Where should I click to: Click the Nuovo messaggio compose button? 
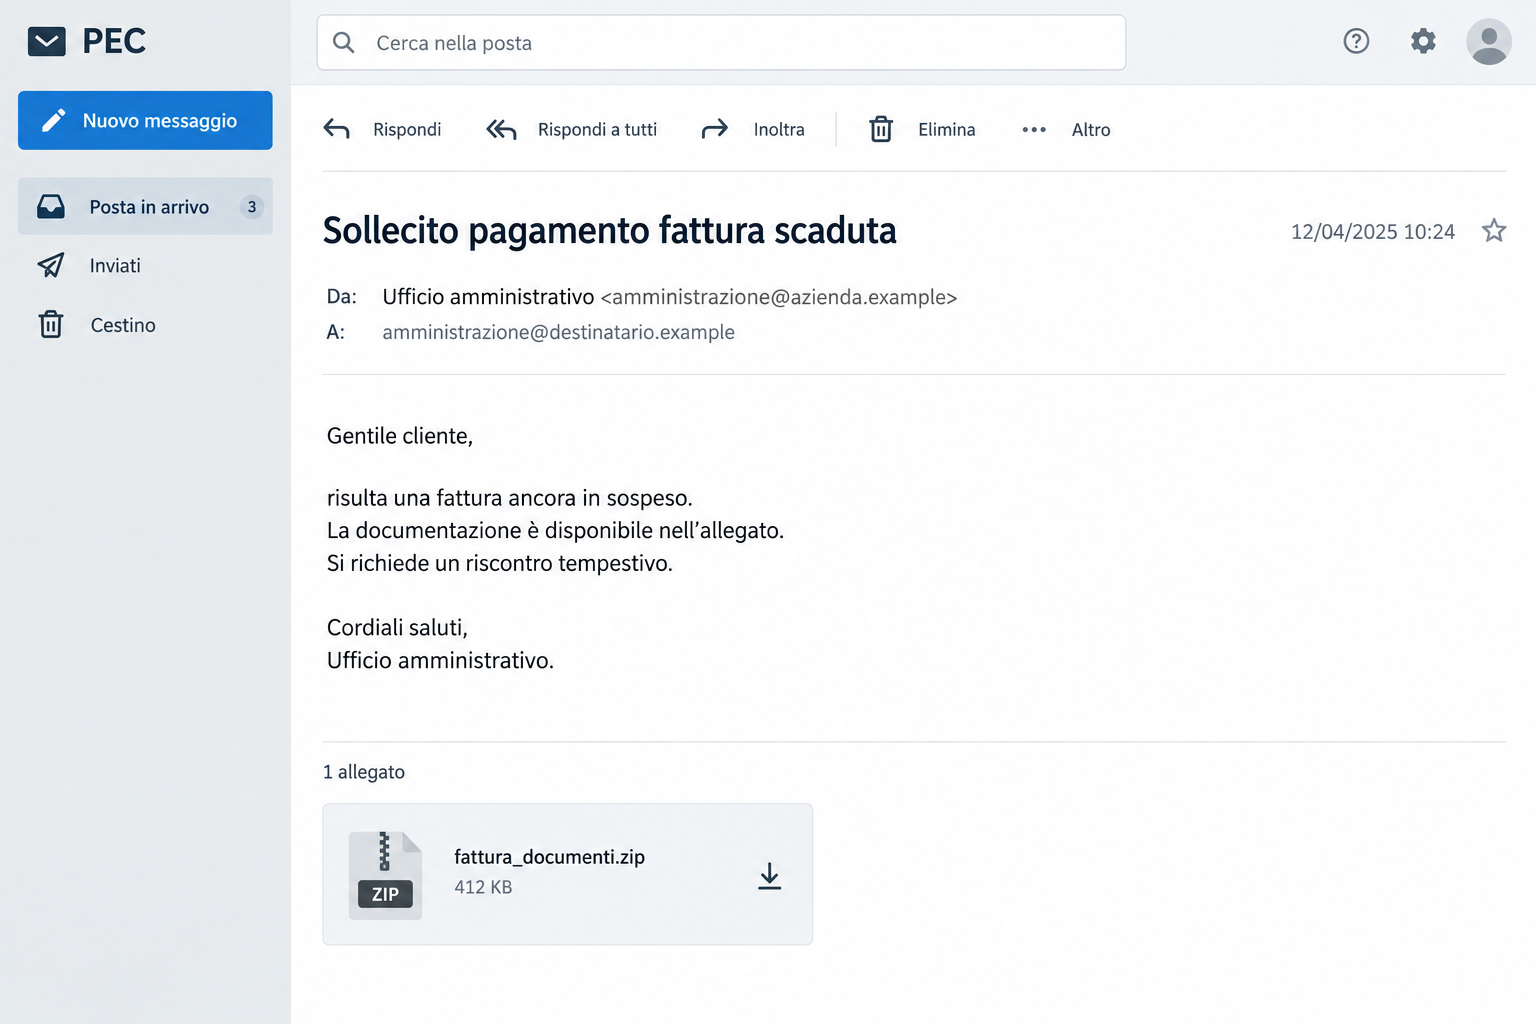[x=145, y=120]
